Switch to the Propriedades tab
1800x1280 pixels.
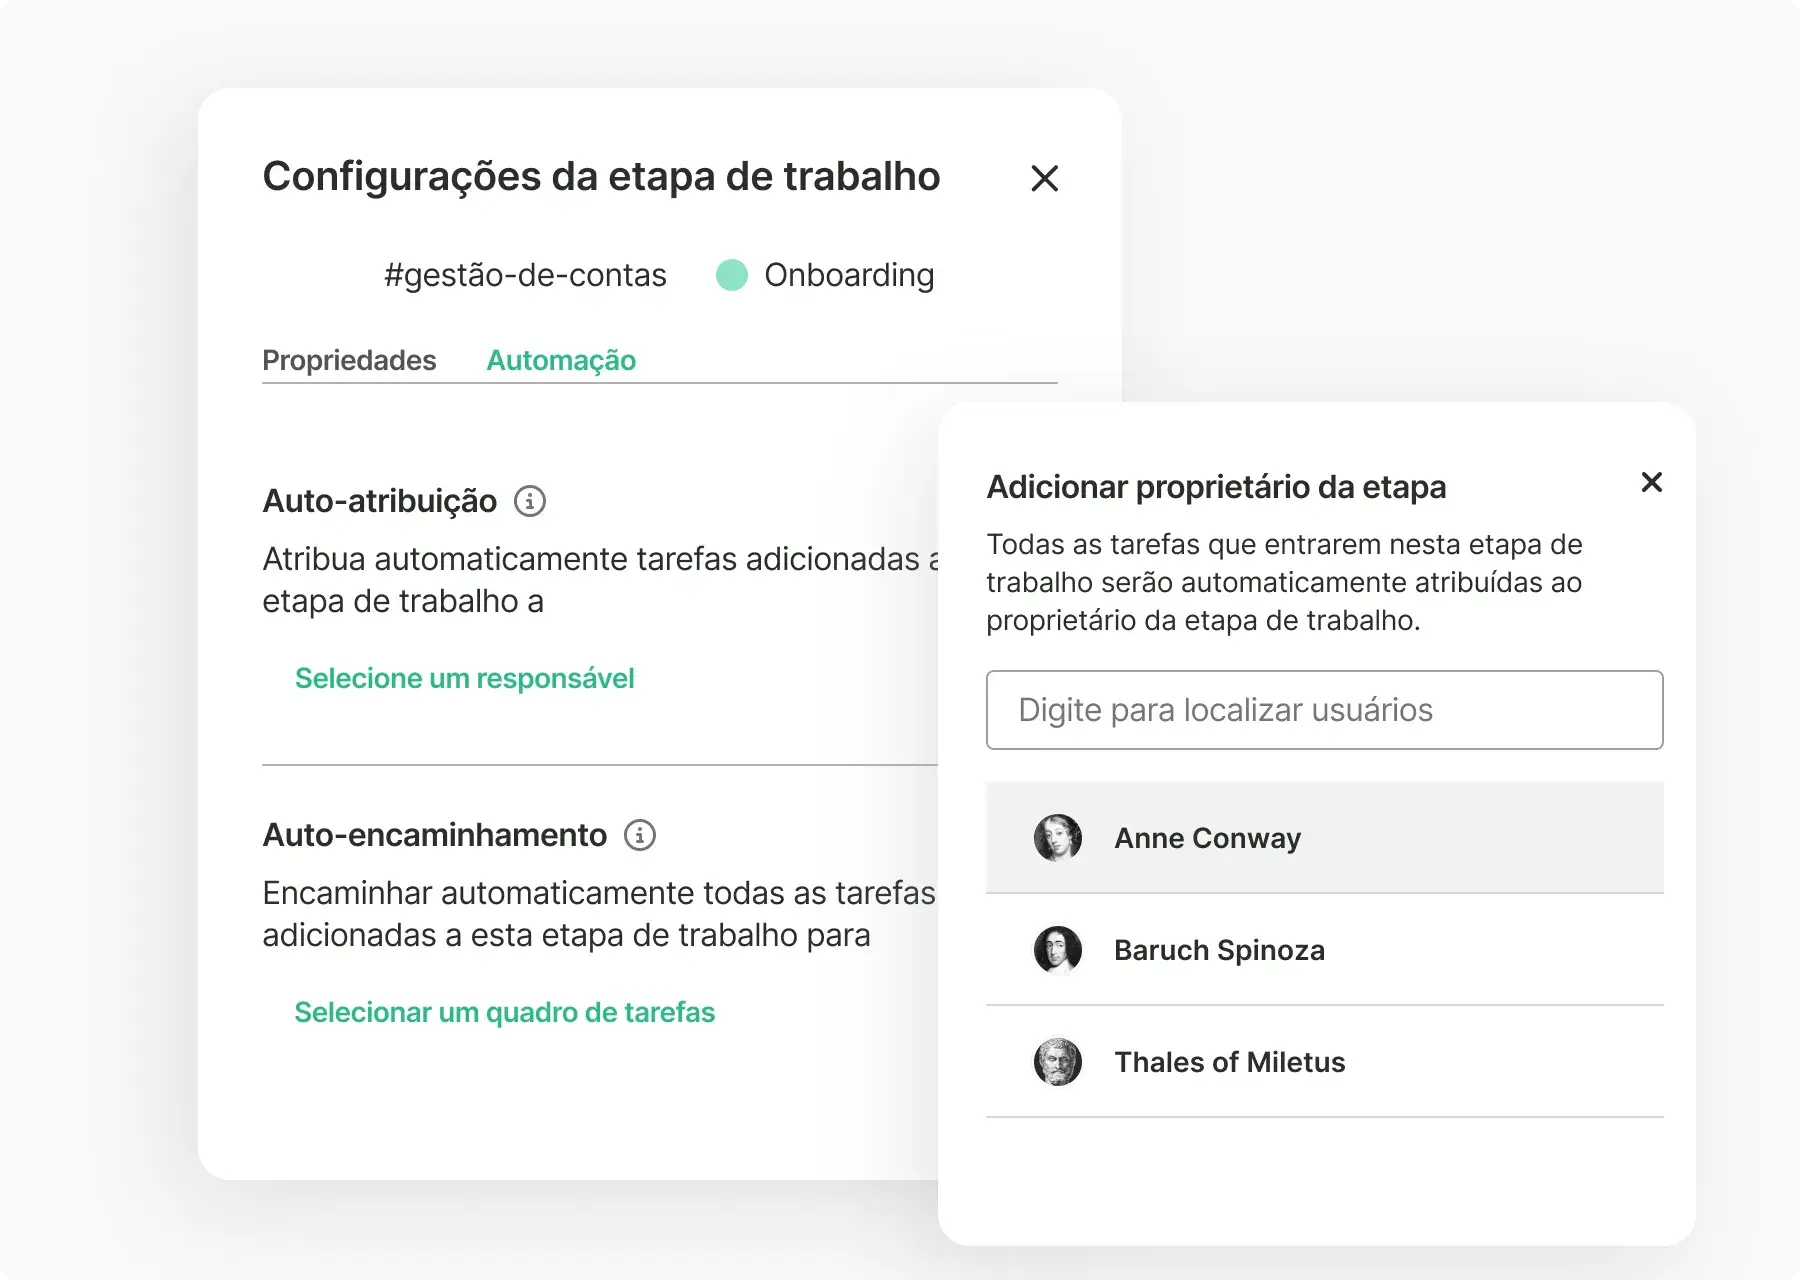point(349,360)
